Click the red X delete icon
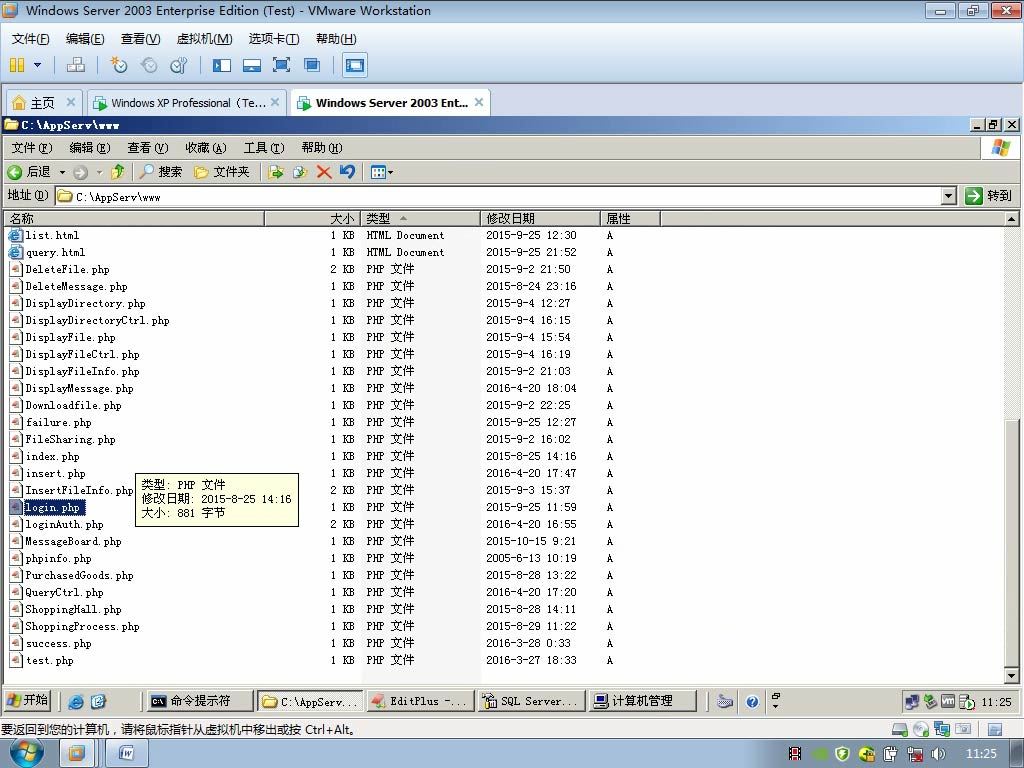 pyautogui.click(x=324, y=172)
